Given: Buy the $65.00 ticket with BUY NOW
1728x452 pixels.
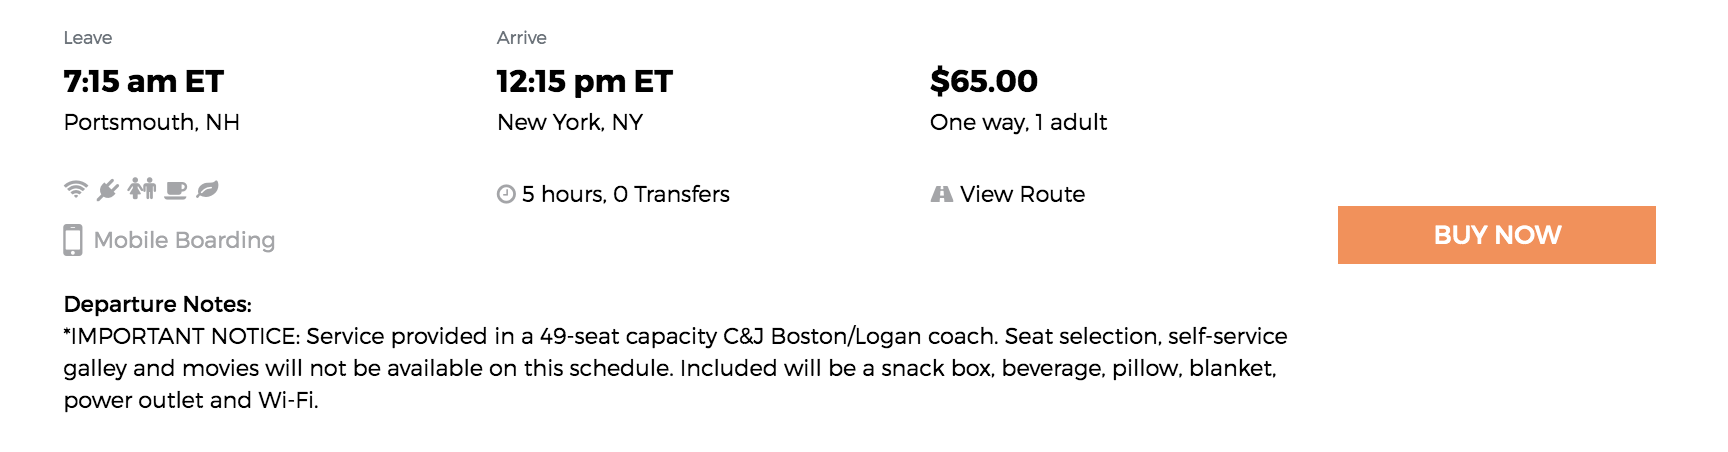Looking at the screenshot, I should click(x=1496, y=235).
